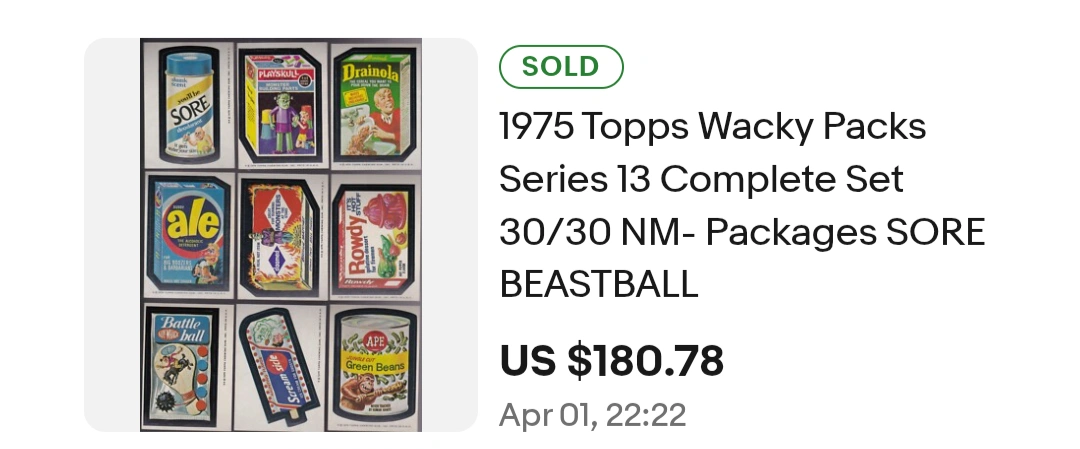
Task: Click the word SORE in listing title
Action: point(935,232)
